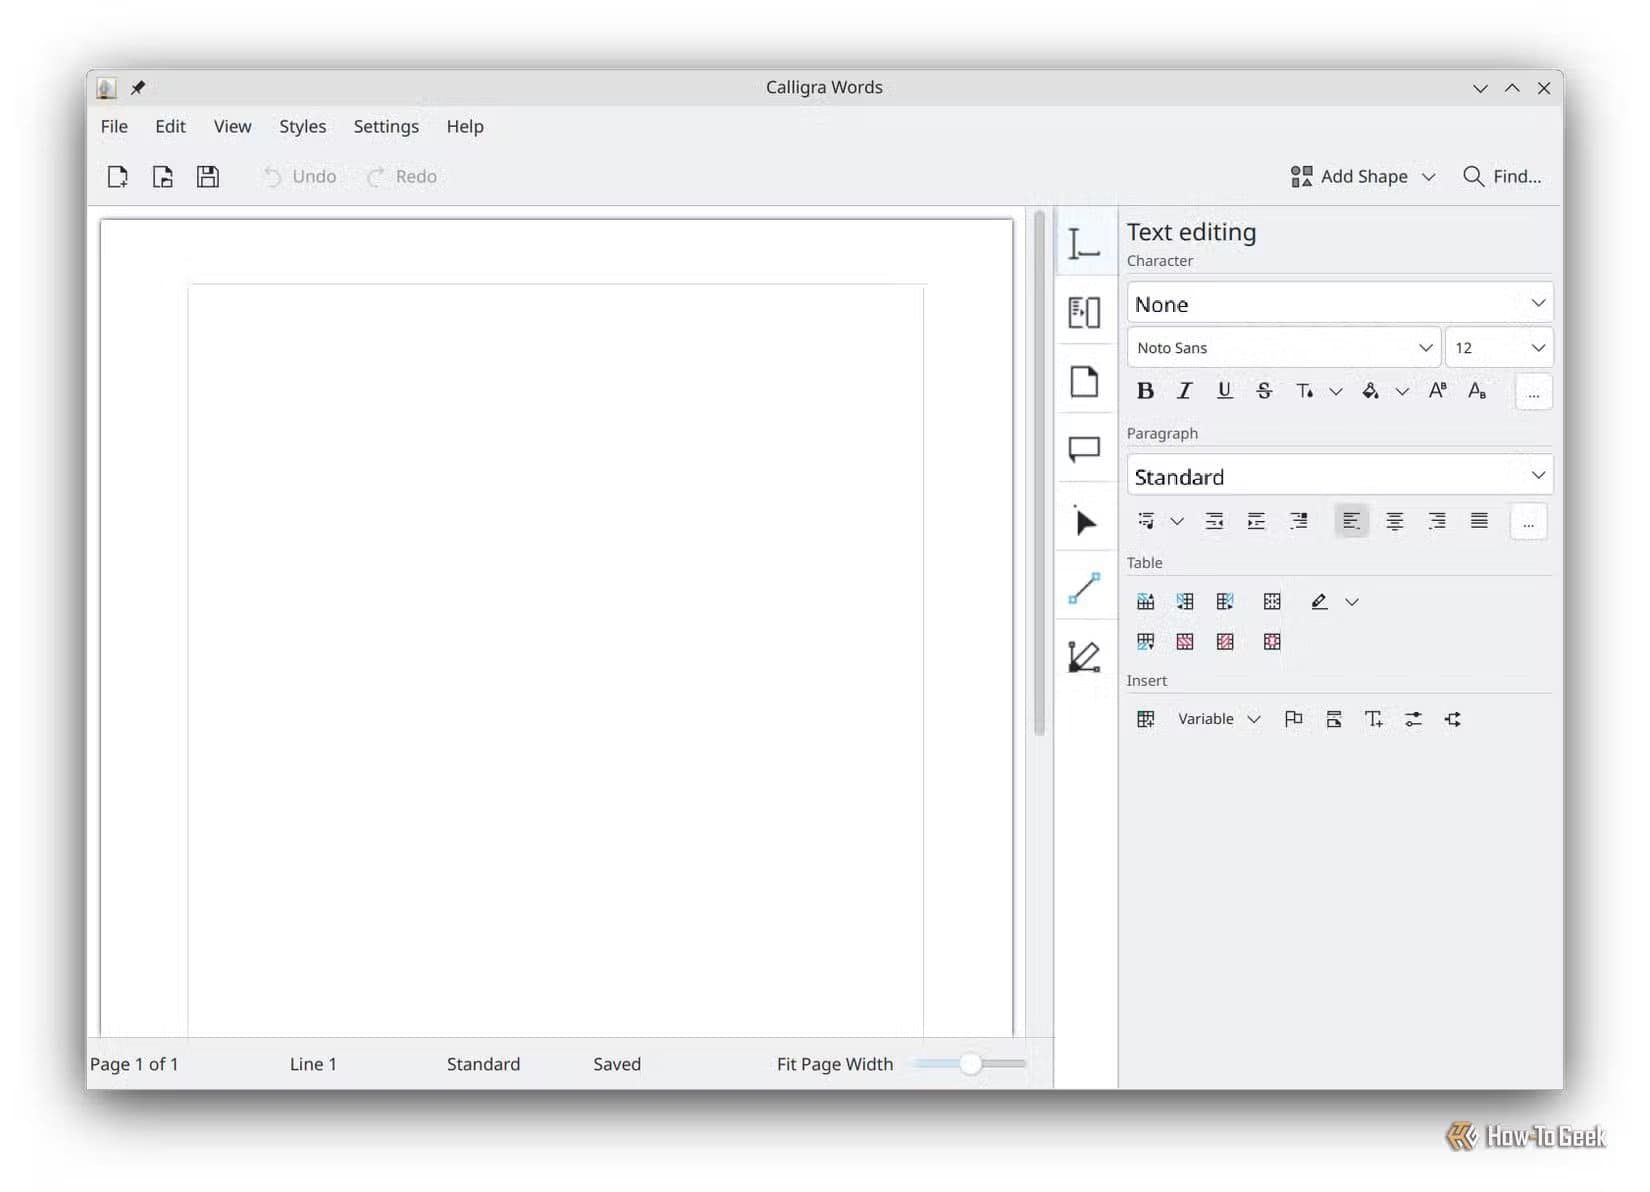
Task: Center align the paragraph
Action: pos(1394,521)
